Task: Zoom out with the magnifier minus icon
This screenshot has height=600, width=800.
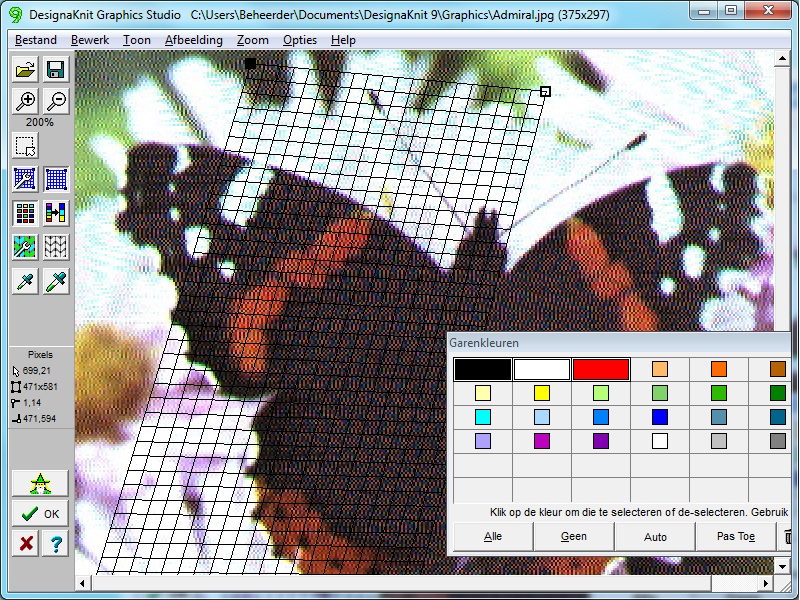Action: pyautogui.click(x=56, y=101)
